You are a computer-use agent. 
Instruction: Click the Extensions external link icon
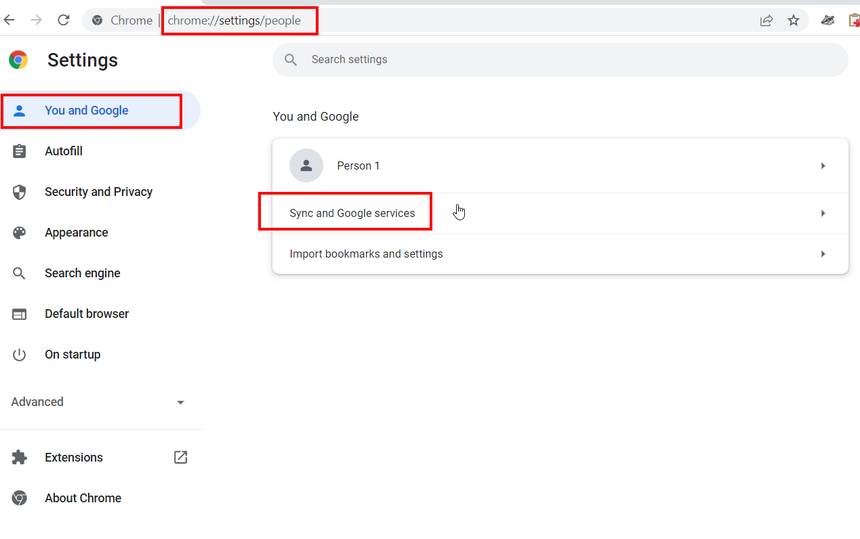(x=180, y=457)
